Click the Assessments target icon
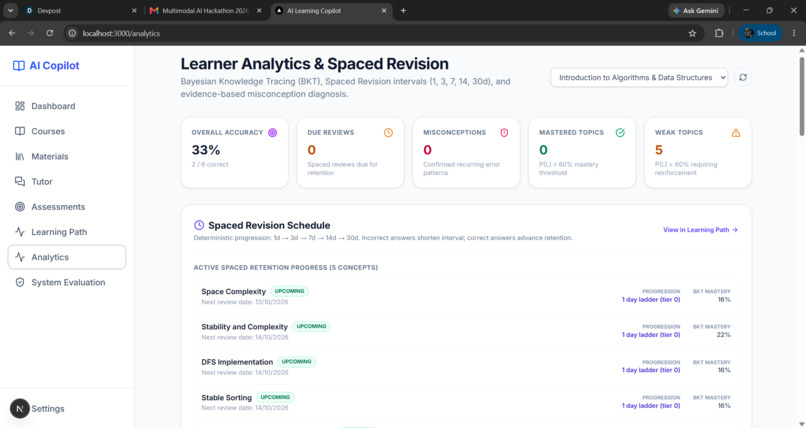806x428 pixels. (x=20, y=207)
